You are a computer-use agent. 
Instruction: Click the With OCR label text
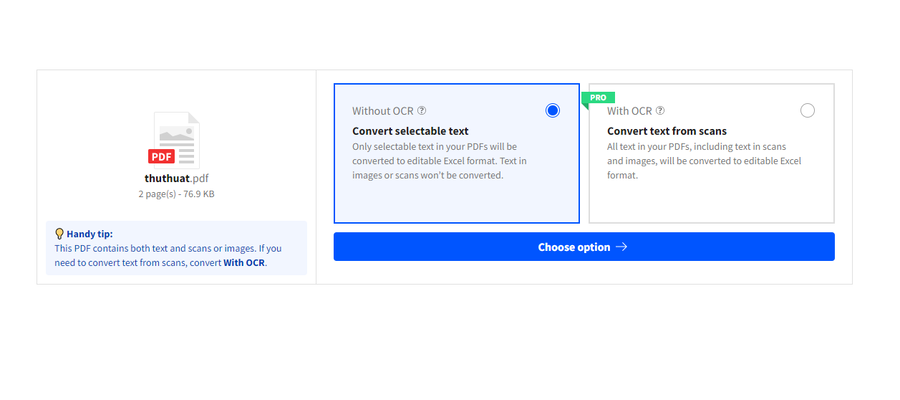click(629, 111)
